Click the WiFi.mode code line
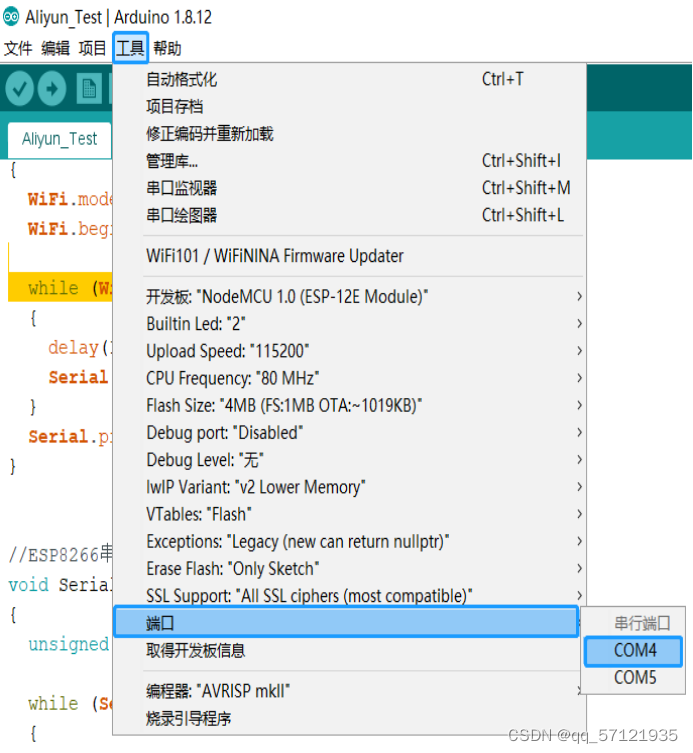Viewport: 693px width, 753px height. pos(70,199)
